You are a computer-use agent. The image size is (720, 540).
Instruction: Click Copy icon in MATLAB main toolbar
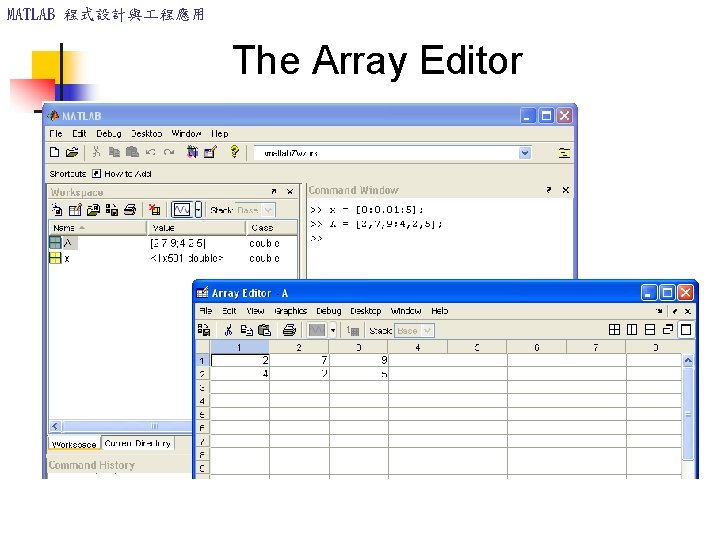point(114,152)
